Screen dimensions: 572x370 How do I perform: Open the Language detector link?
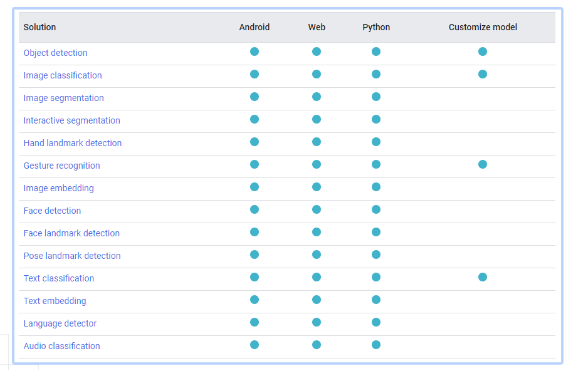pos(60,323)
